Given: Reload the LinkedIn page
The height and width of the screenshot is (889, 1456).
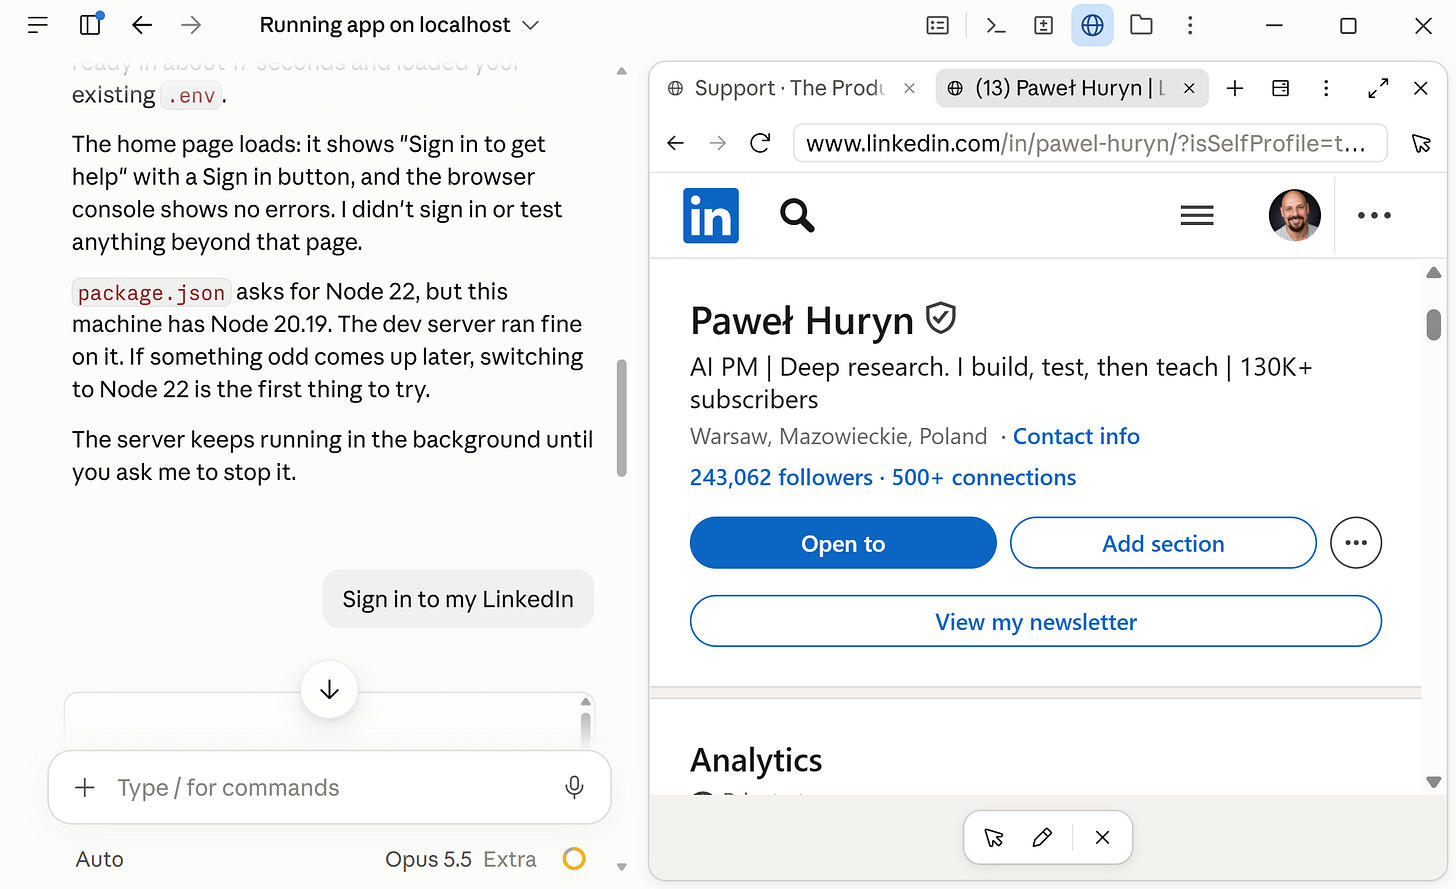Looking at the screenshot, I should (x=760, y=143).
